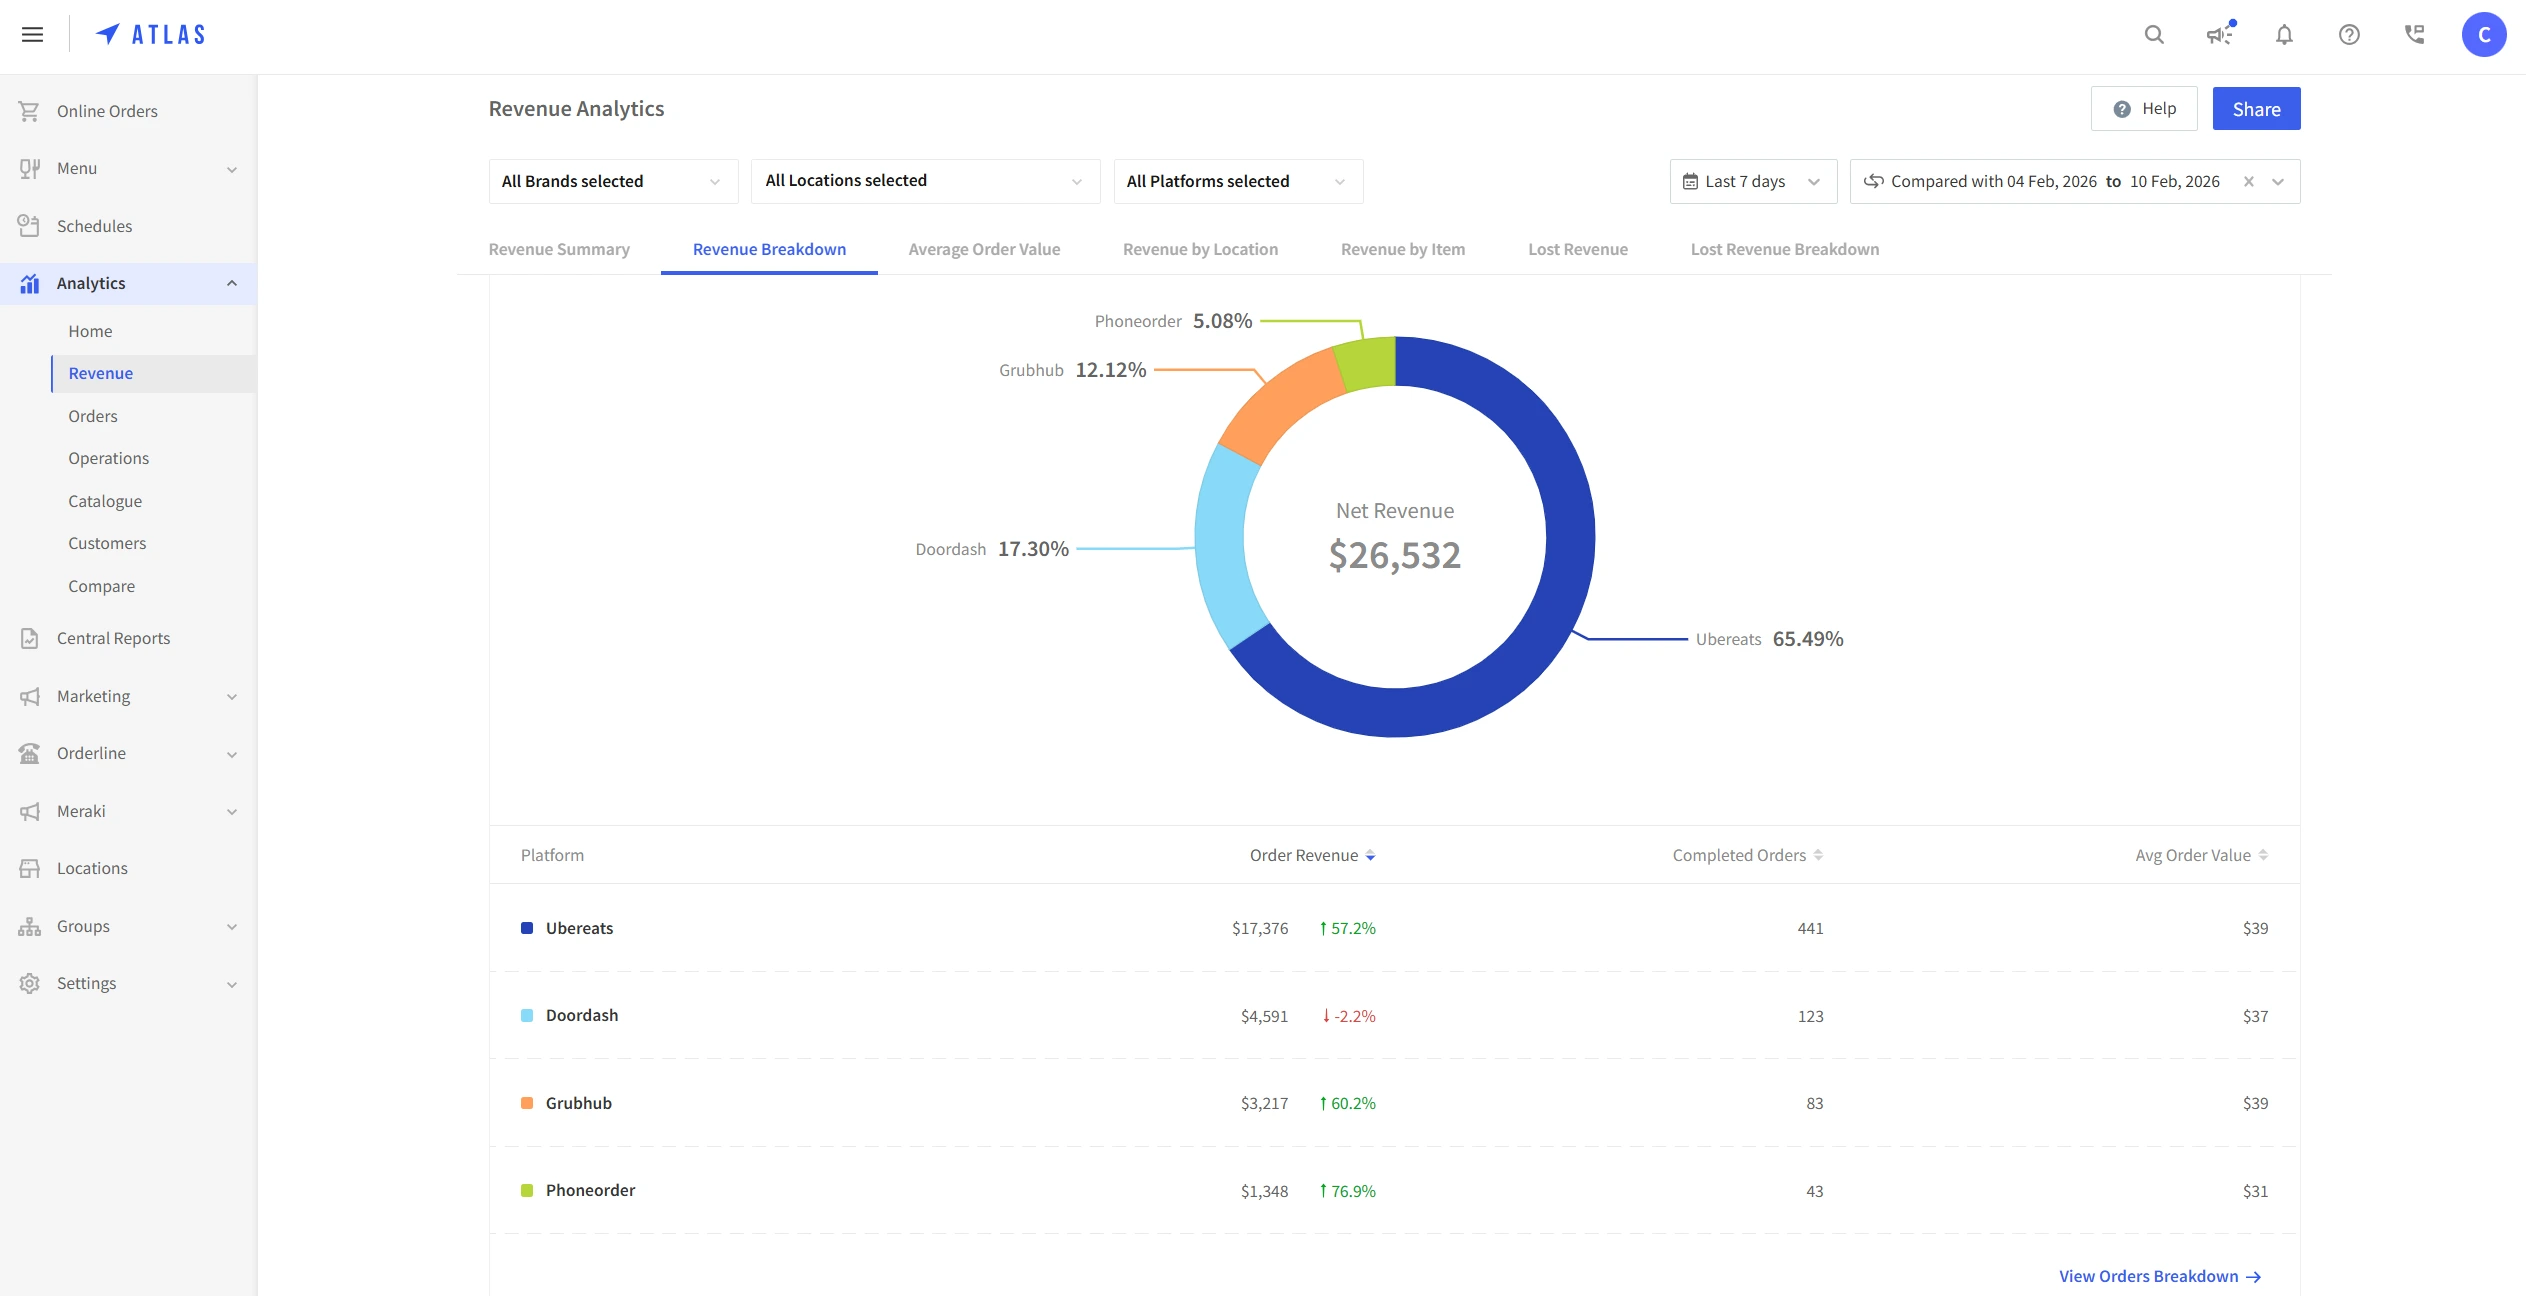2526x1296 pixels.
Task: Click the blue Share button
Action: (2256, 109)
